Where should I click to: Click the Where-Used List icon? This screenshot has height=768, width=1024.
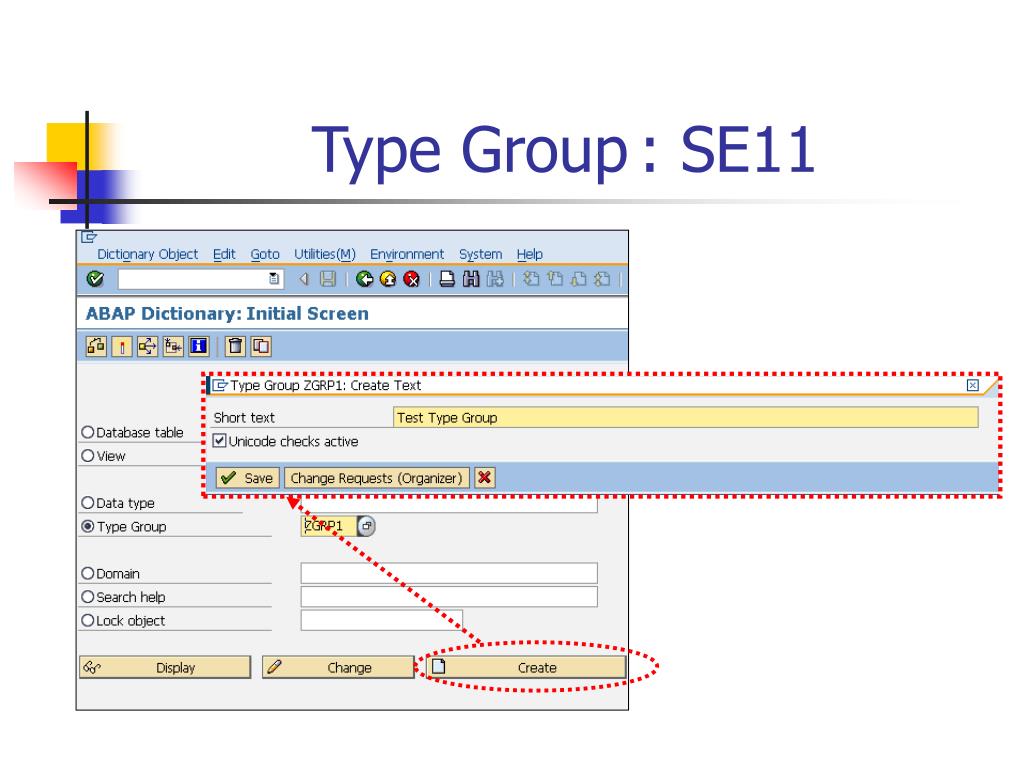147,346
